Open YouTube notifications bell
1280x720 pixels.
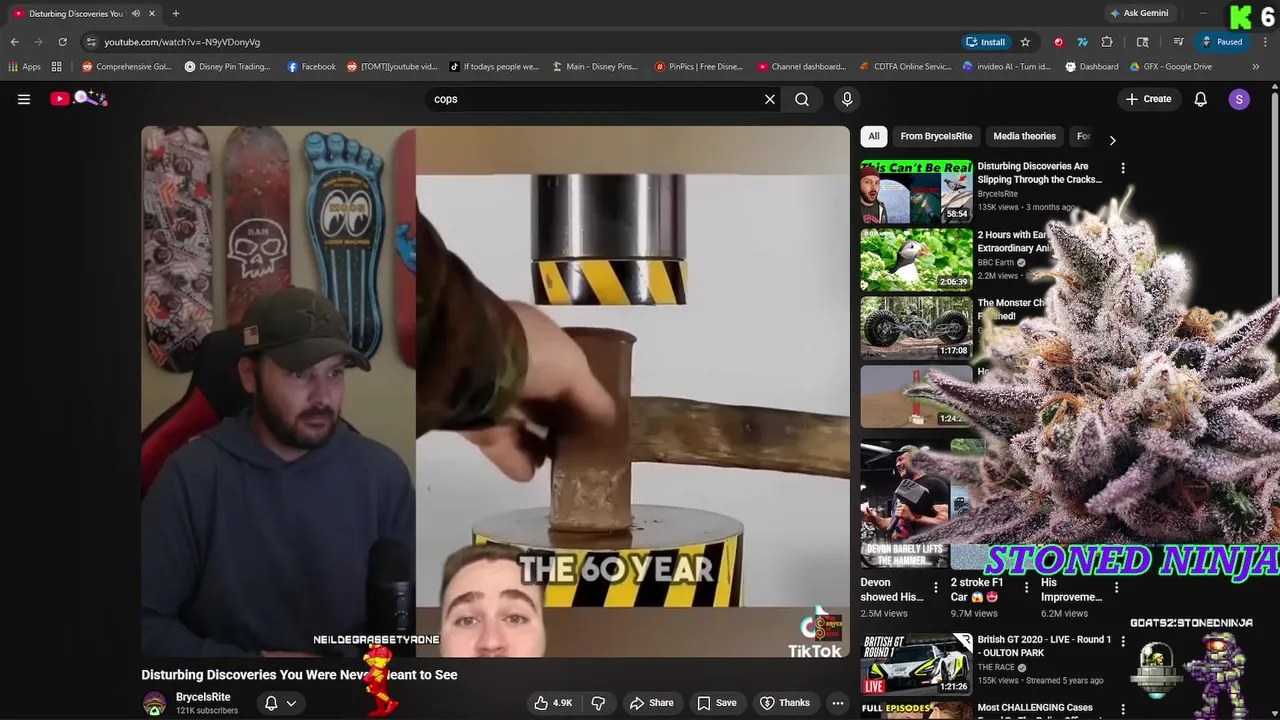click(x=1201, y=99)
